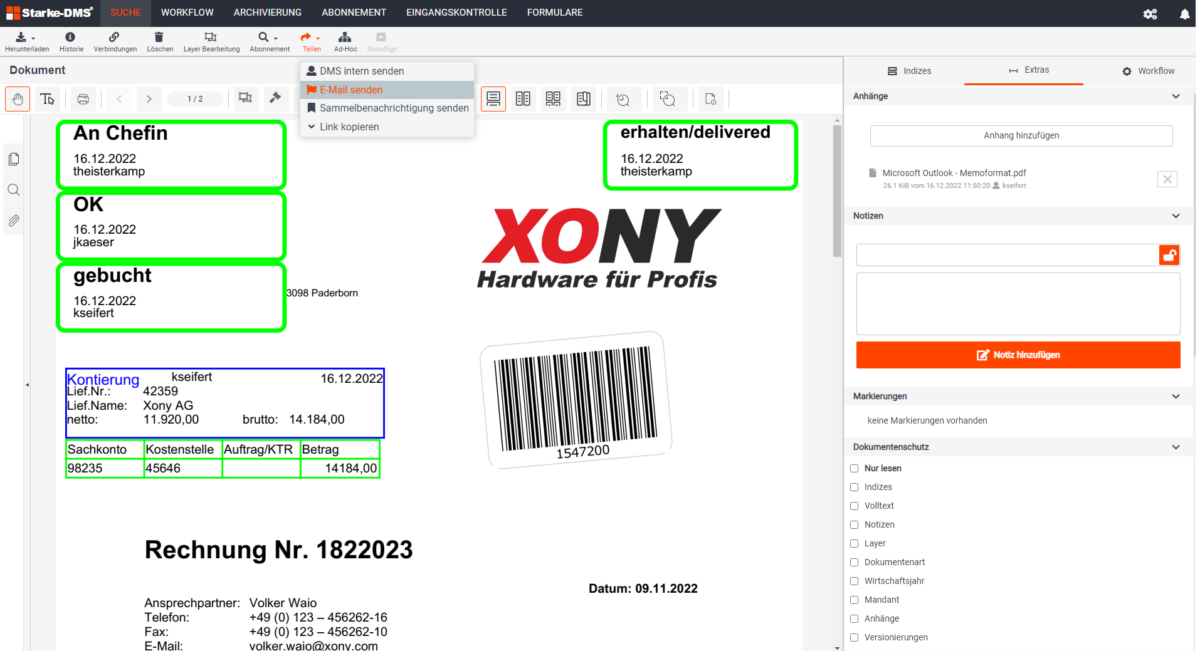Enable Dokumentenart checkbox

(x=855, y=562)
